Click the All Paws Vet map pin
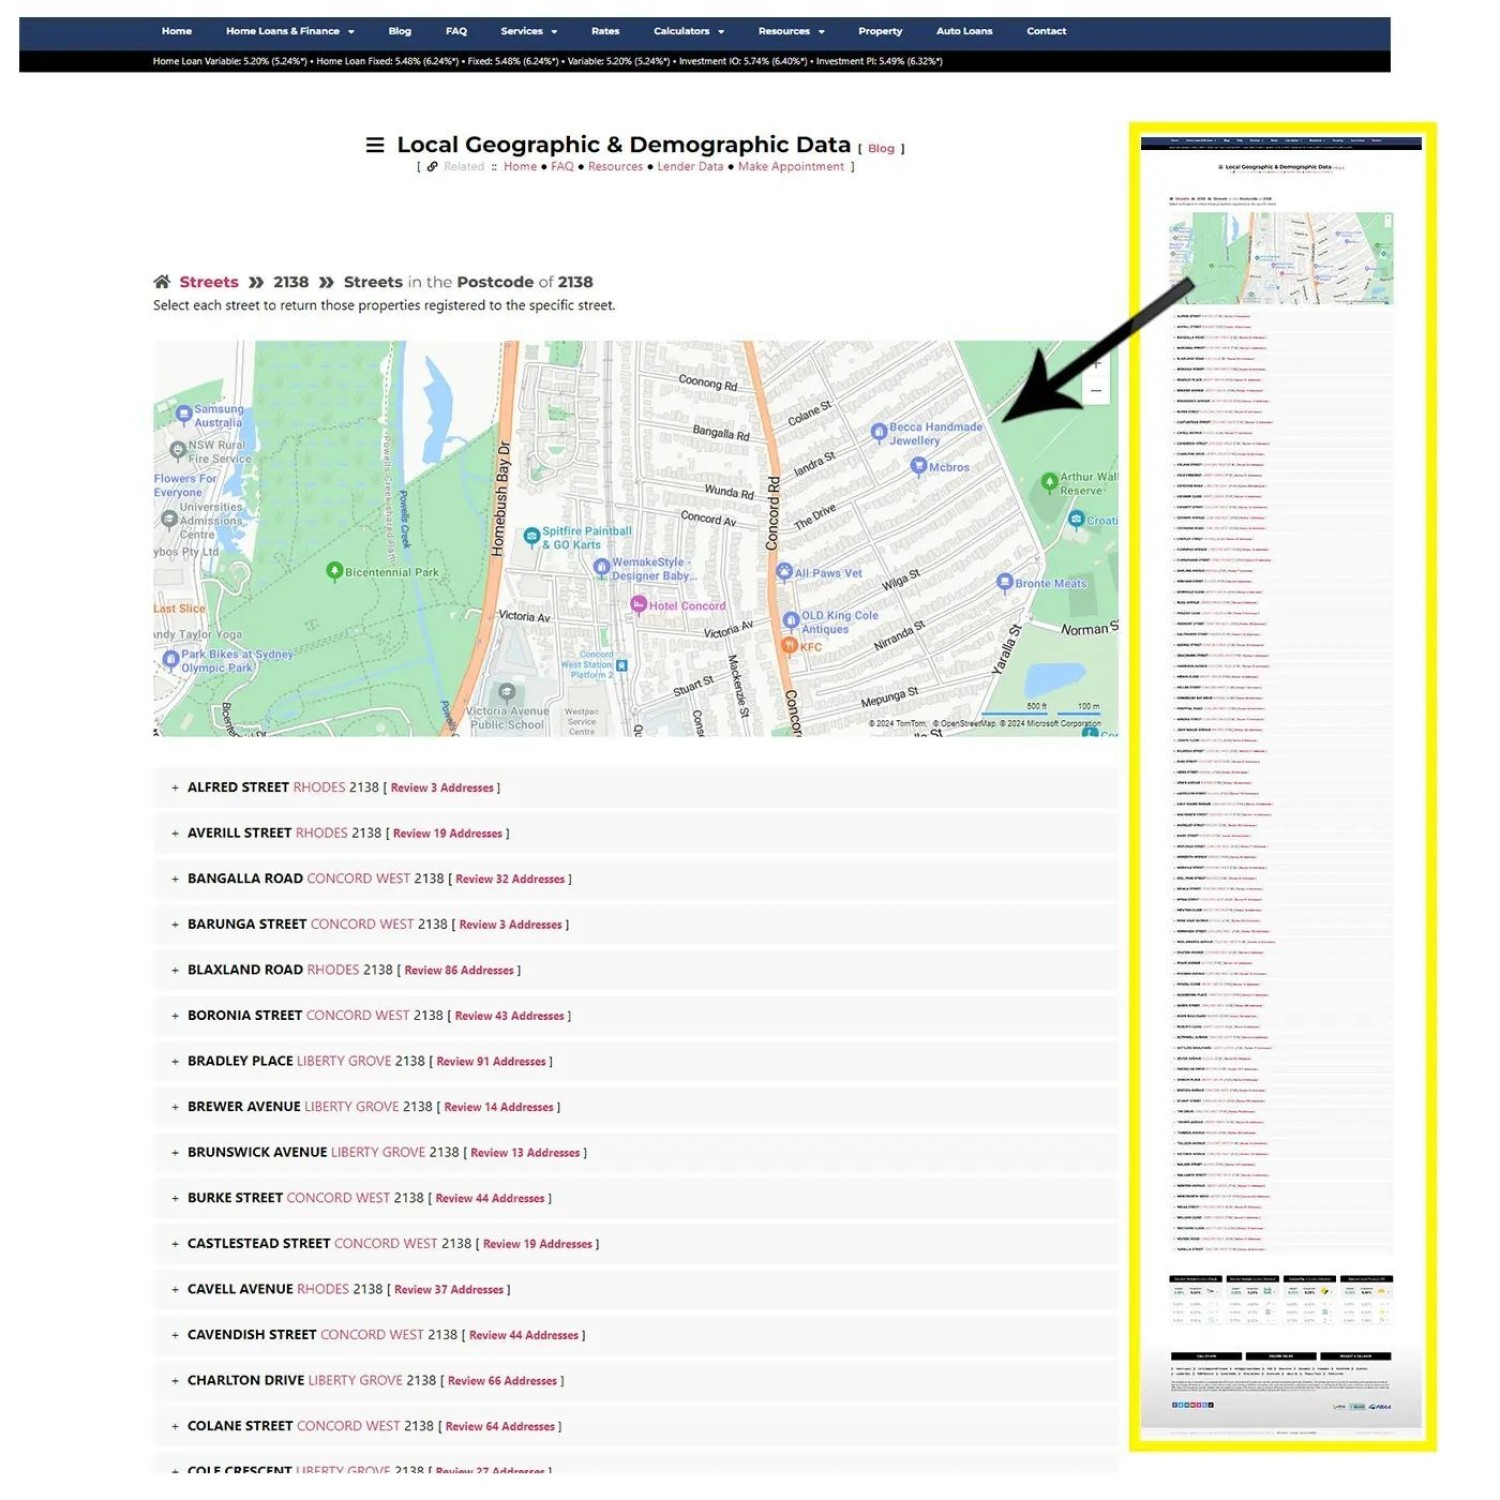1500x1500 pixels. (x=784, y=572)
